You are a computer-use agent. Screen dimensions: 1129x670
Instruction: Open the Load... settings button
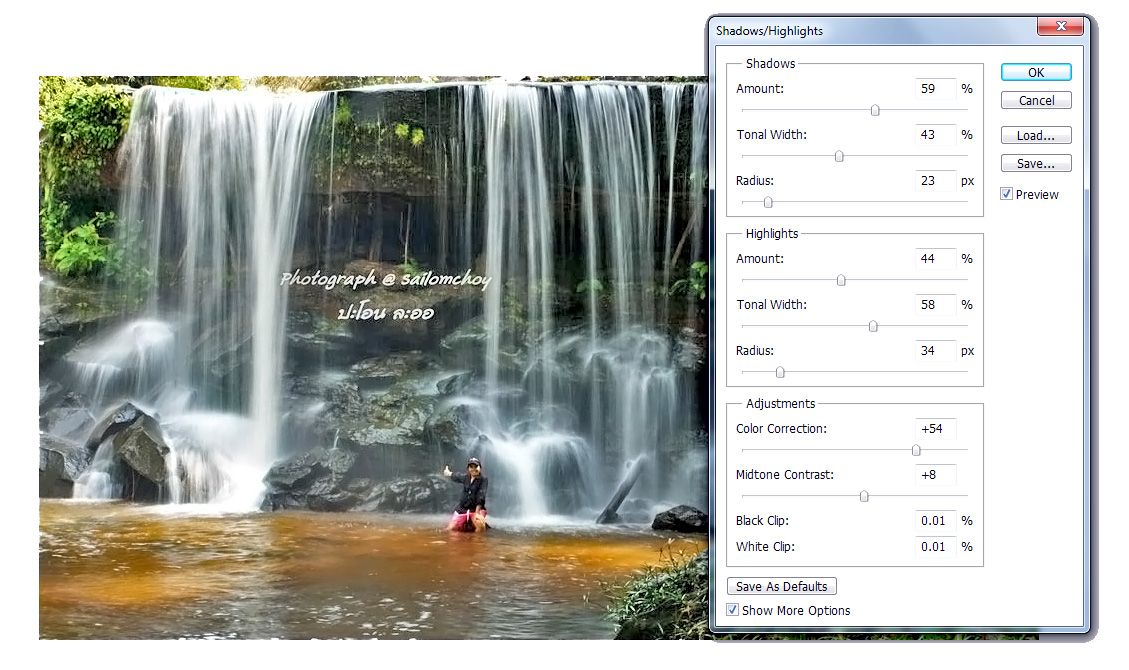1036,135
